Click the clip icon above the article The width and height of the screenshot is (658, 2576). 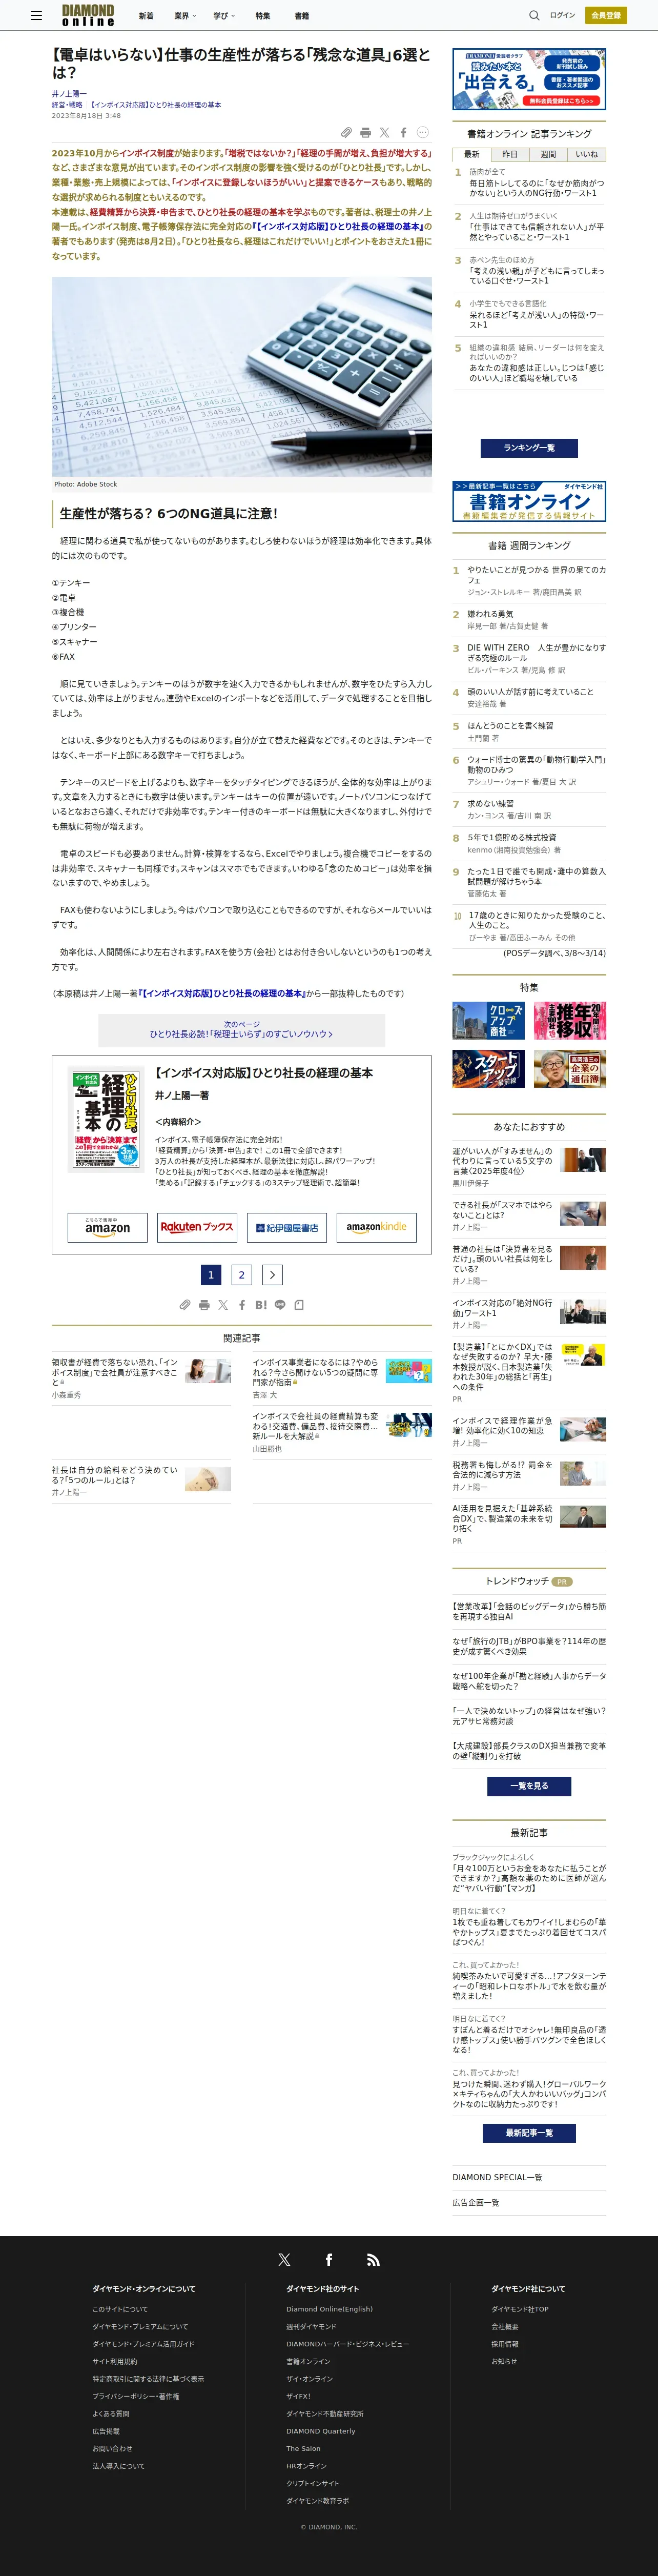pyautogui.click(x=346, y=132)
